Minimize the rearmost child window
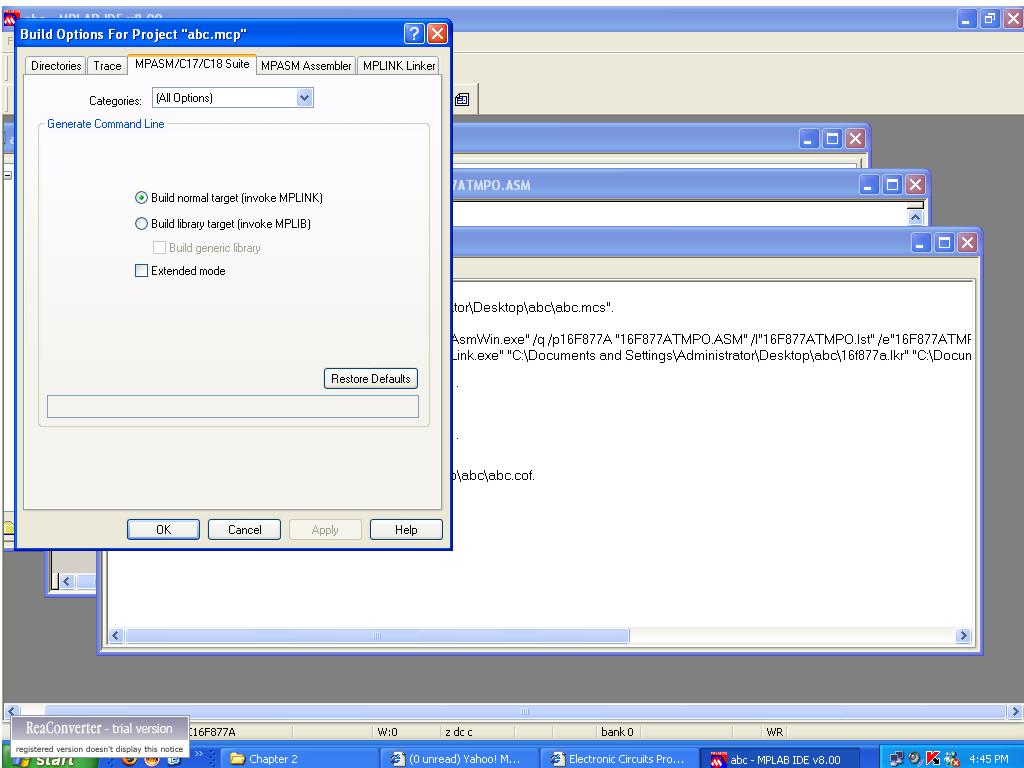The height and width of the screenshot is (768, 1024). pos(808,138)
